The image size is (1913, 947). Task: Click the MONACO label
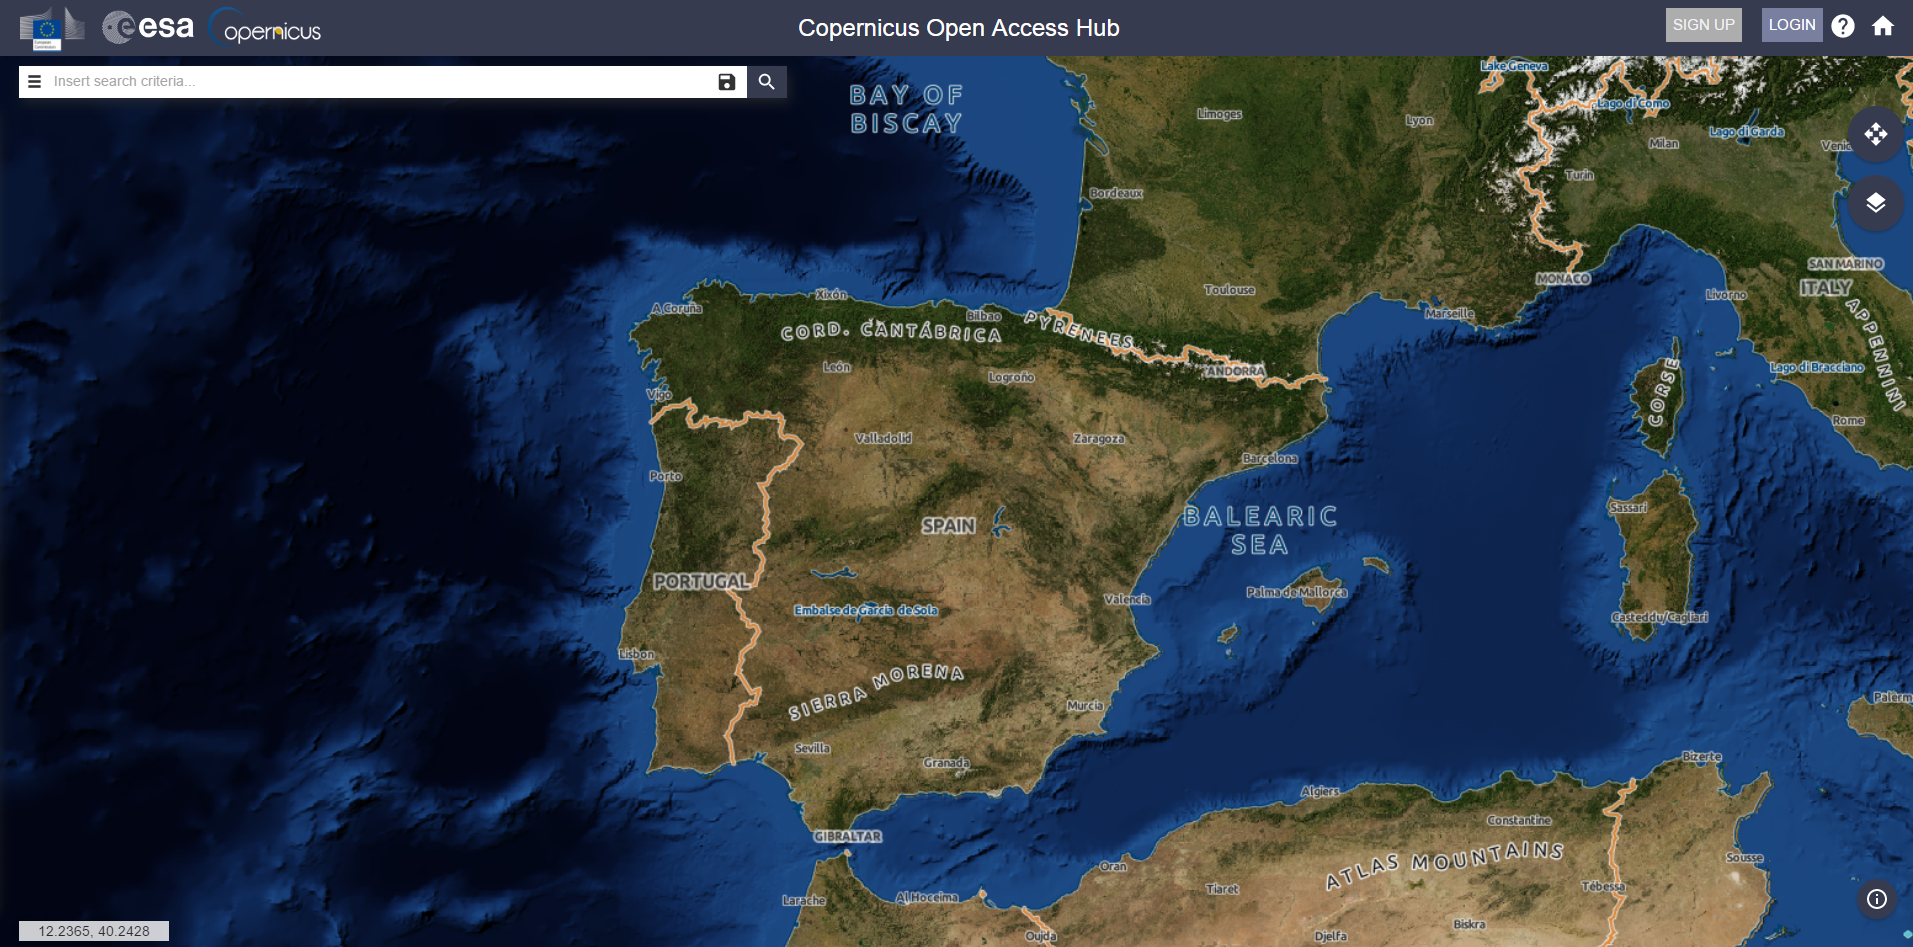coord(1563,279)
